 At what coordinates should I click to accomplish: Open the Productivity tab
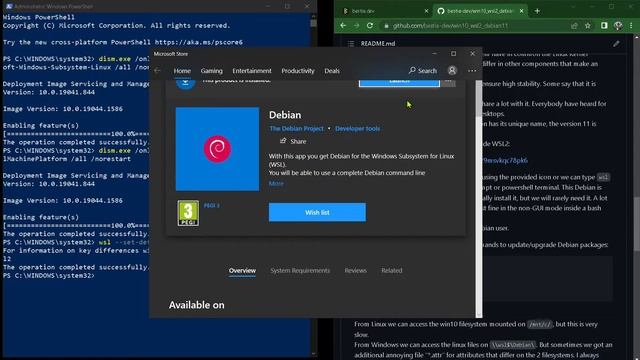(298, 71)
